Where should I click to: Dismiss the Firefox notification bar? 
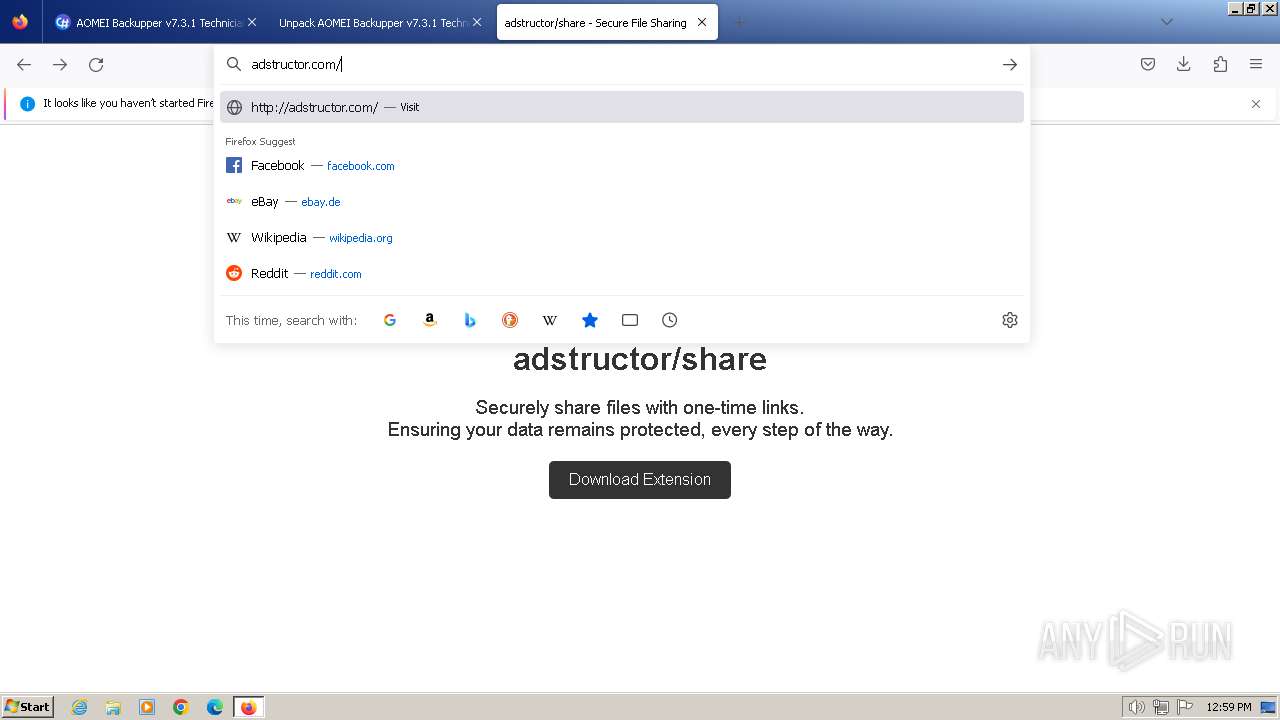(x=1256, y=104)
